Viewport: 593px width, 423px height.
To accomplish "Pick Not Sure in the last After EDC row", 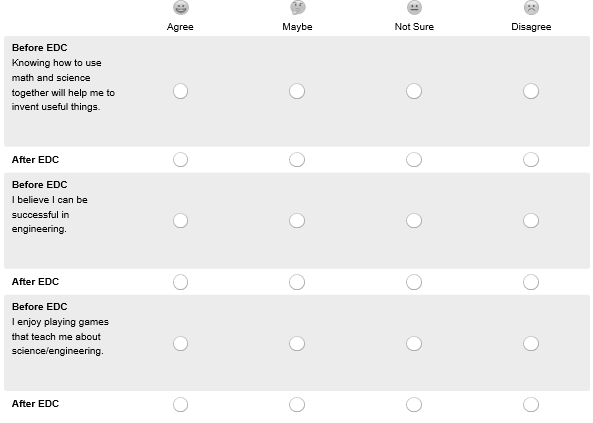I will click(414, 404).
